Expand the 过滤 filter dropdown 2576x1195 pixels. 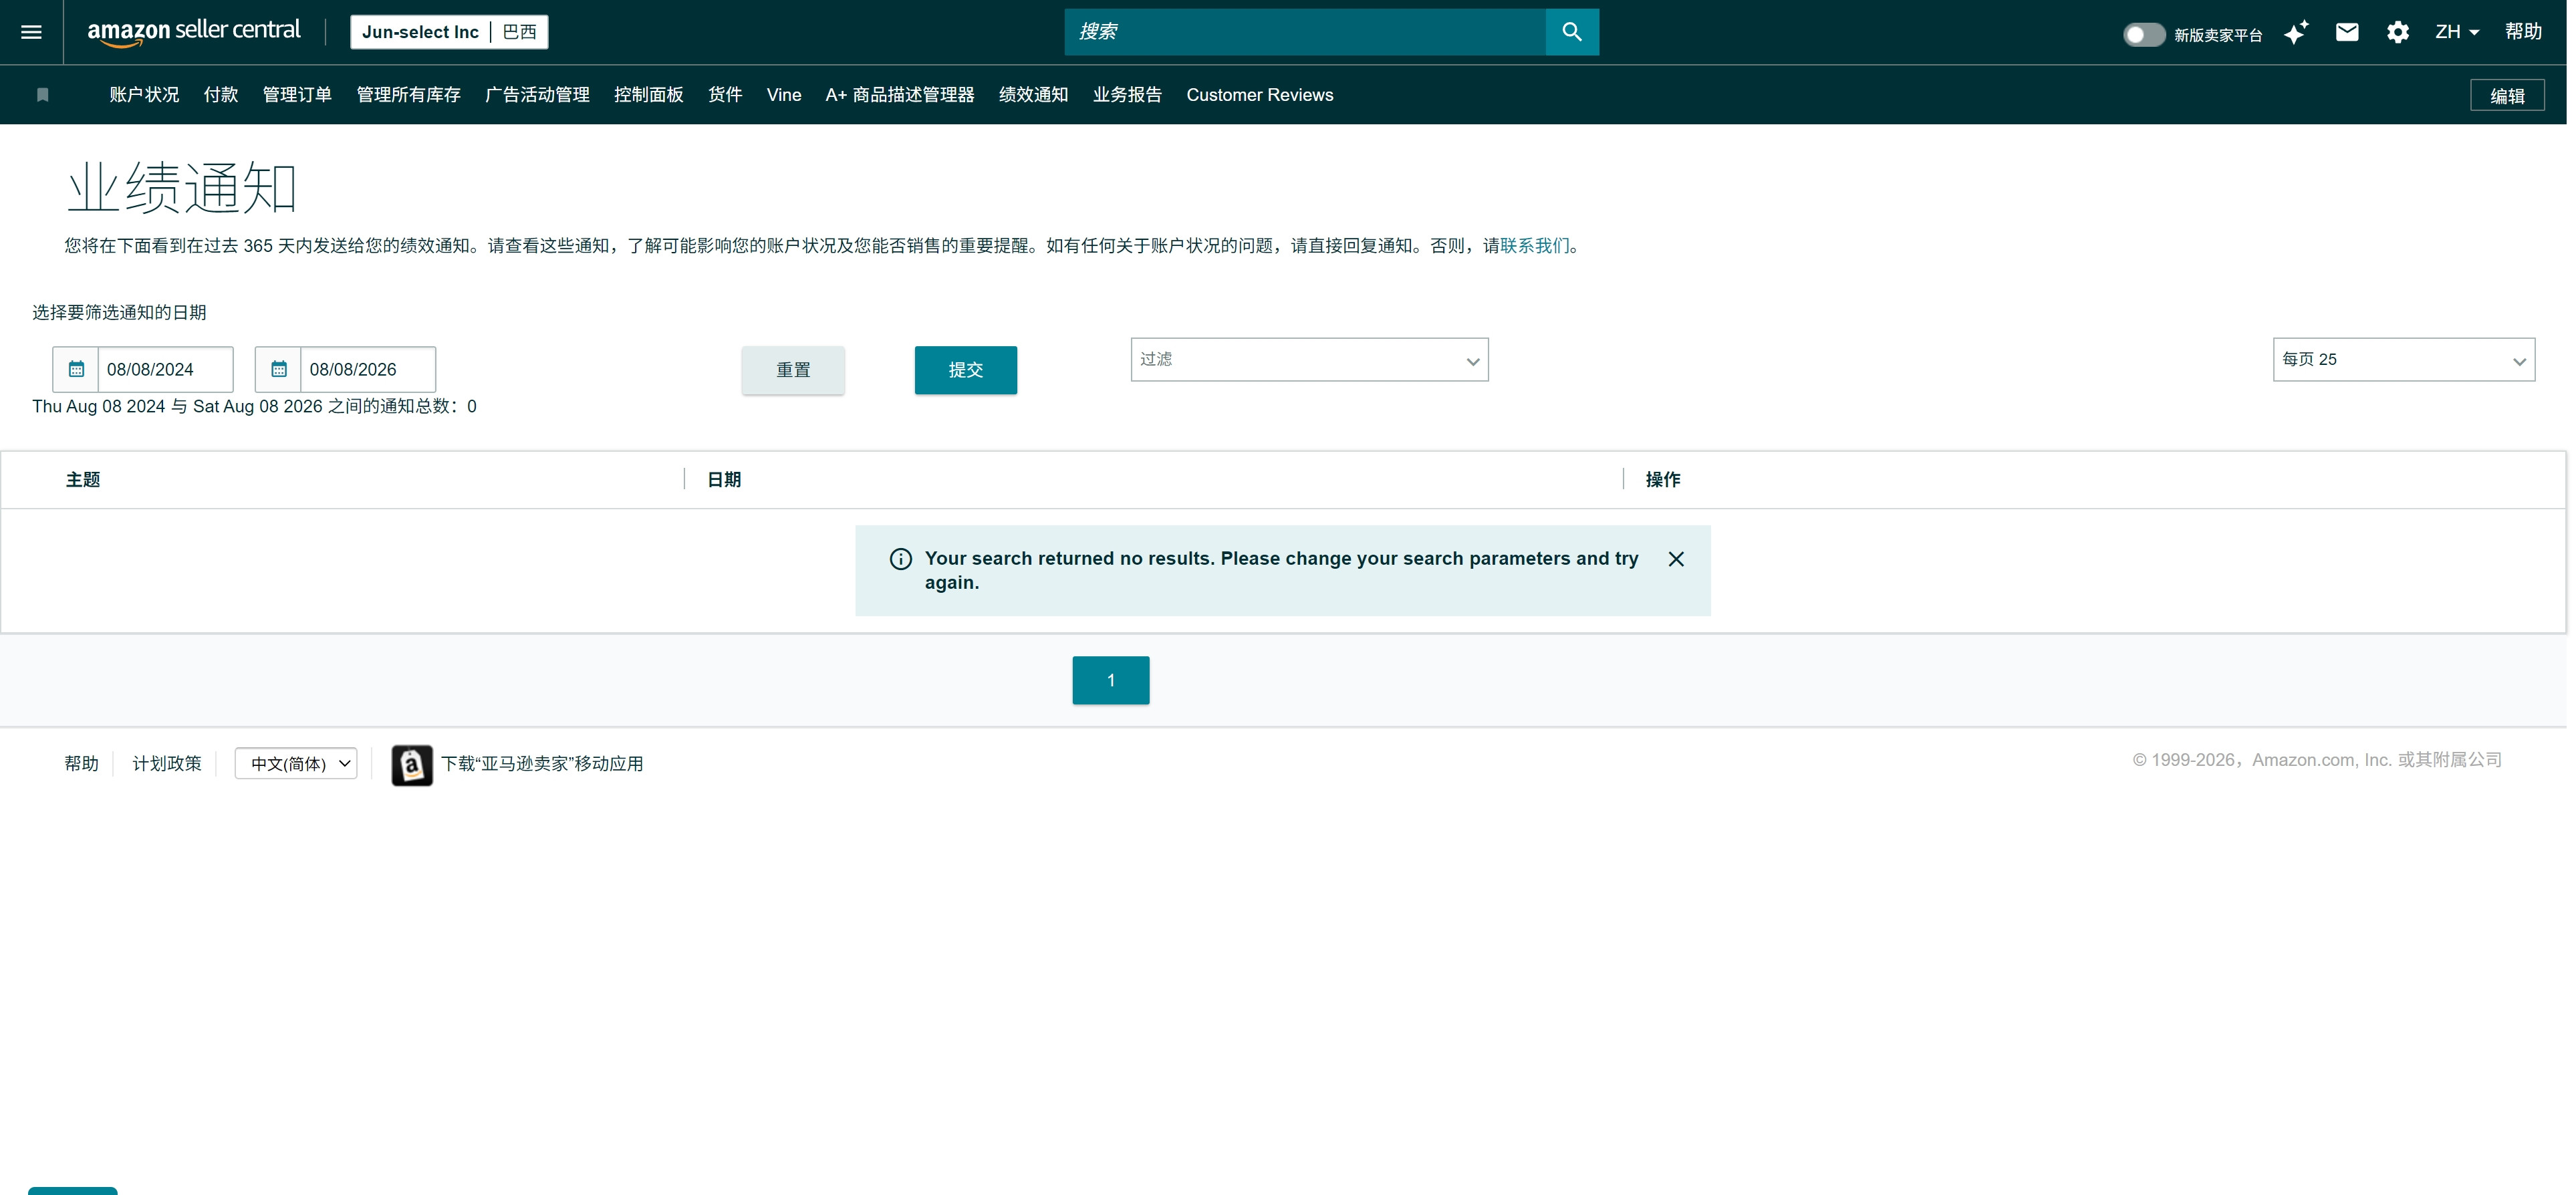(1309, 359)
